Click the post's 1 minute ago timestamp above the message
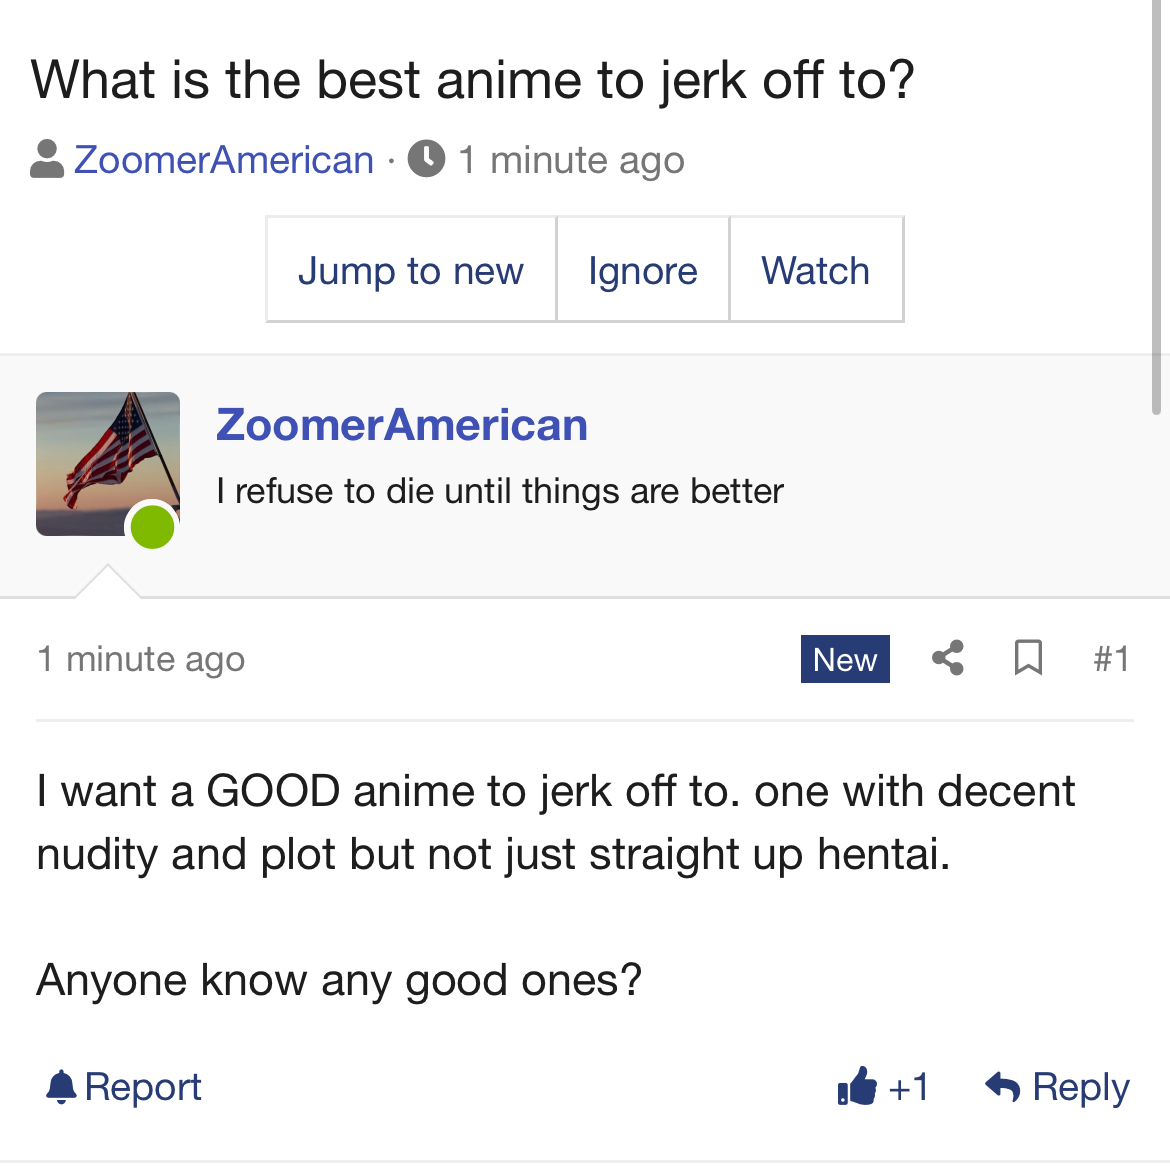Image resolution: width=1170 pixels, height=1170 pixels. click(x=141, y=659)
